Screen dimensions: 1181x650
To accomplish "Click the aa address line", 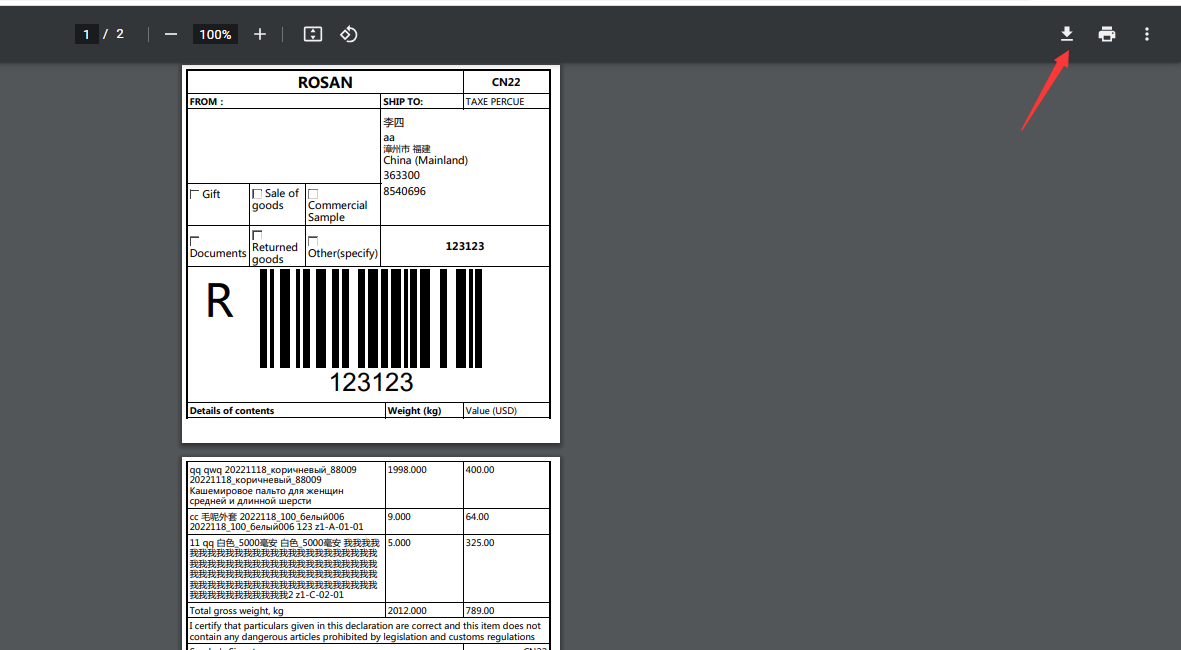I will (389, 138).
